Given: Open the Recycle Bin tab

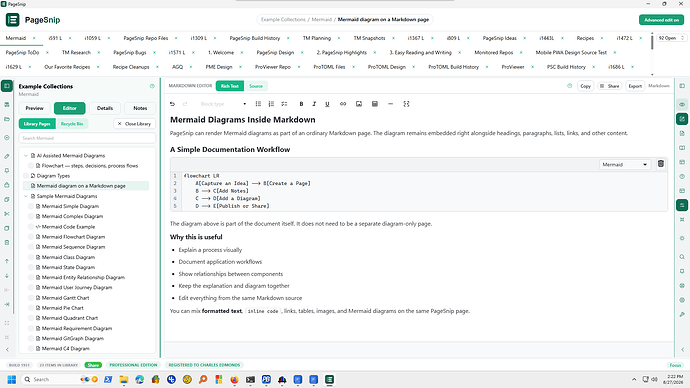Looking at the screenshot, I should pos(72,124).
